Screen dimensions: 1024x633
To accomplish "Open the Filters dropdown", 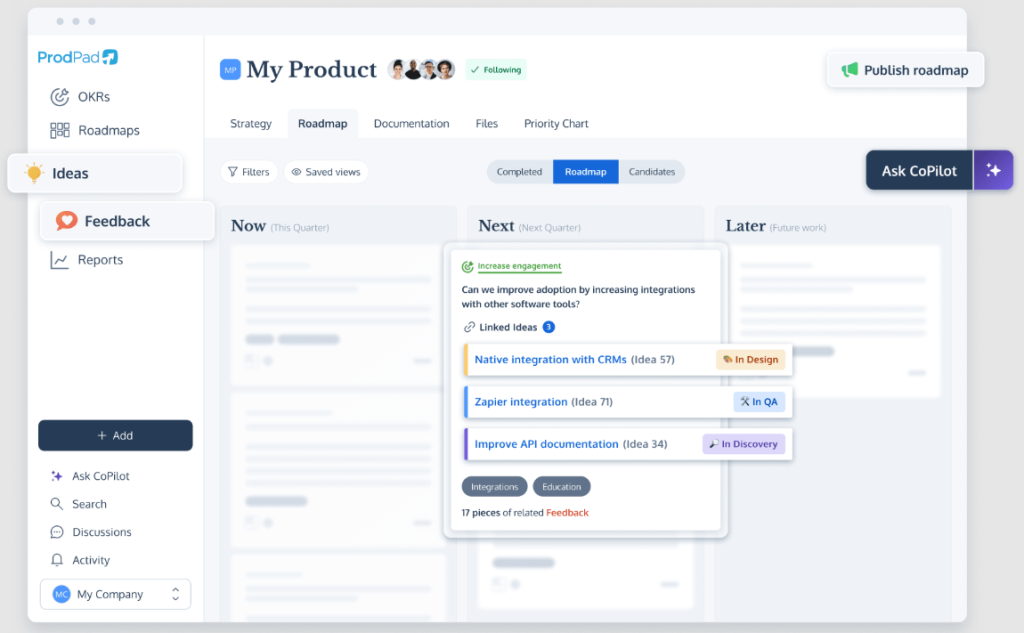I will 248,172.
